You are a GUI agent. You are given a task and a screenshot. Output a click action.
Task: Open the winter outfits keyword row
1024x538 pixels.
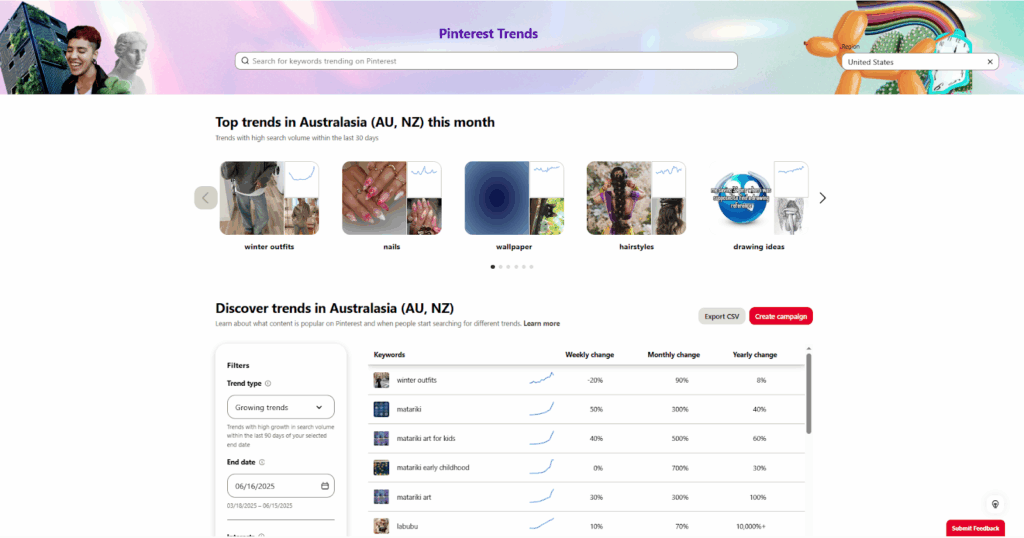586,380
